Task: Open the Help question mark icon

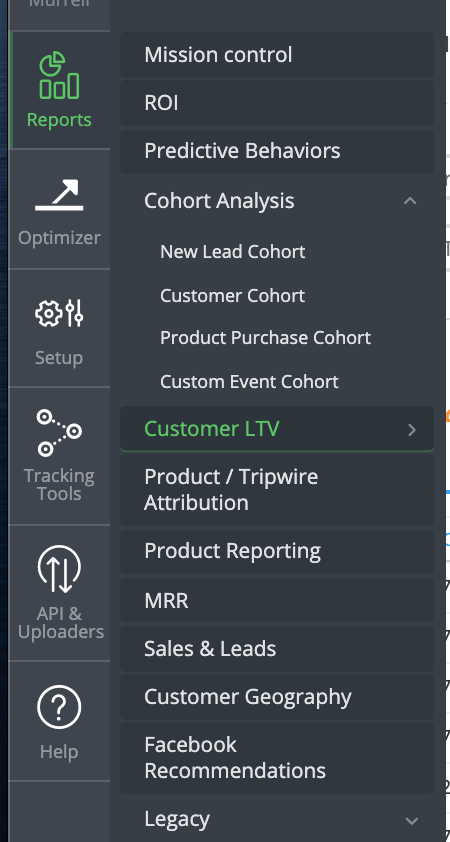Action: tap(59, 707)
